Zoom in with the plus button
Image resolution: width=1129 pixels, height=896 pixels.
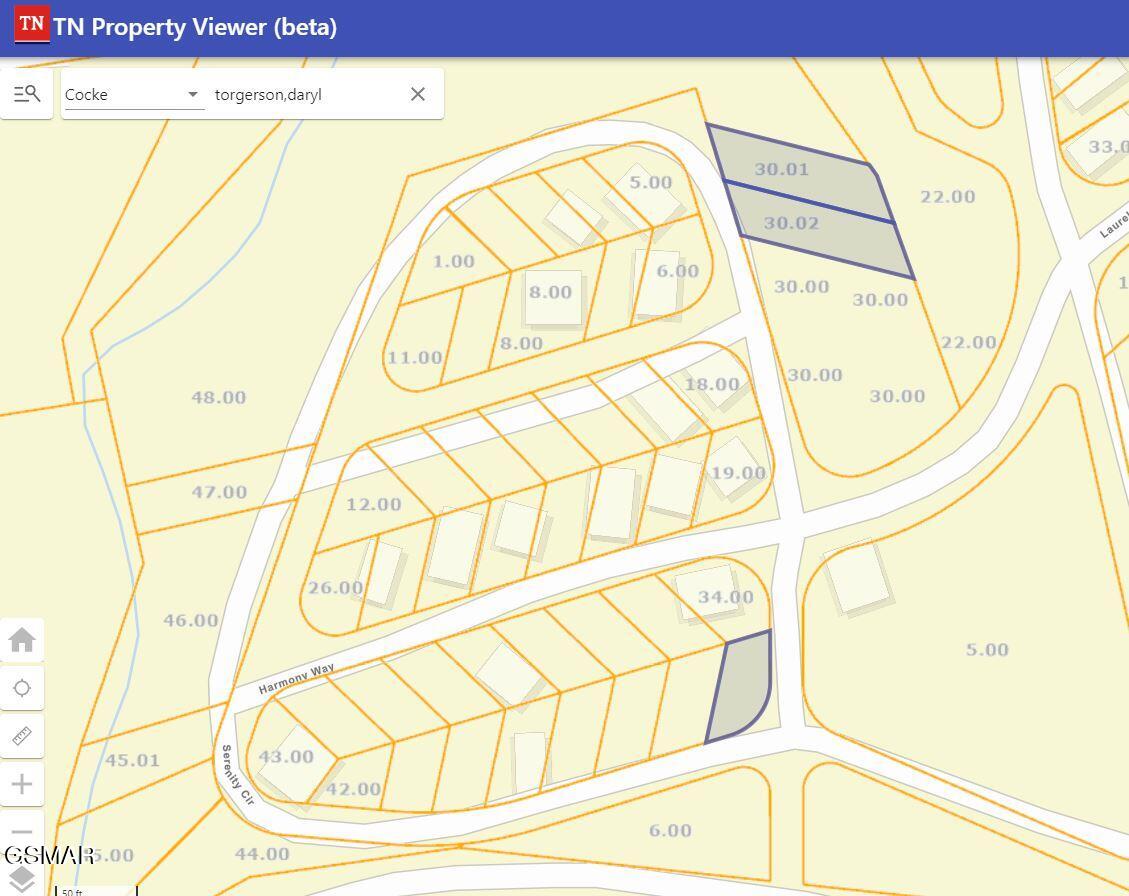point(22,784)
